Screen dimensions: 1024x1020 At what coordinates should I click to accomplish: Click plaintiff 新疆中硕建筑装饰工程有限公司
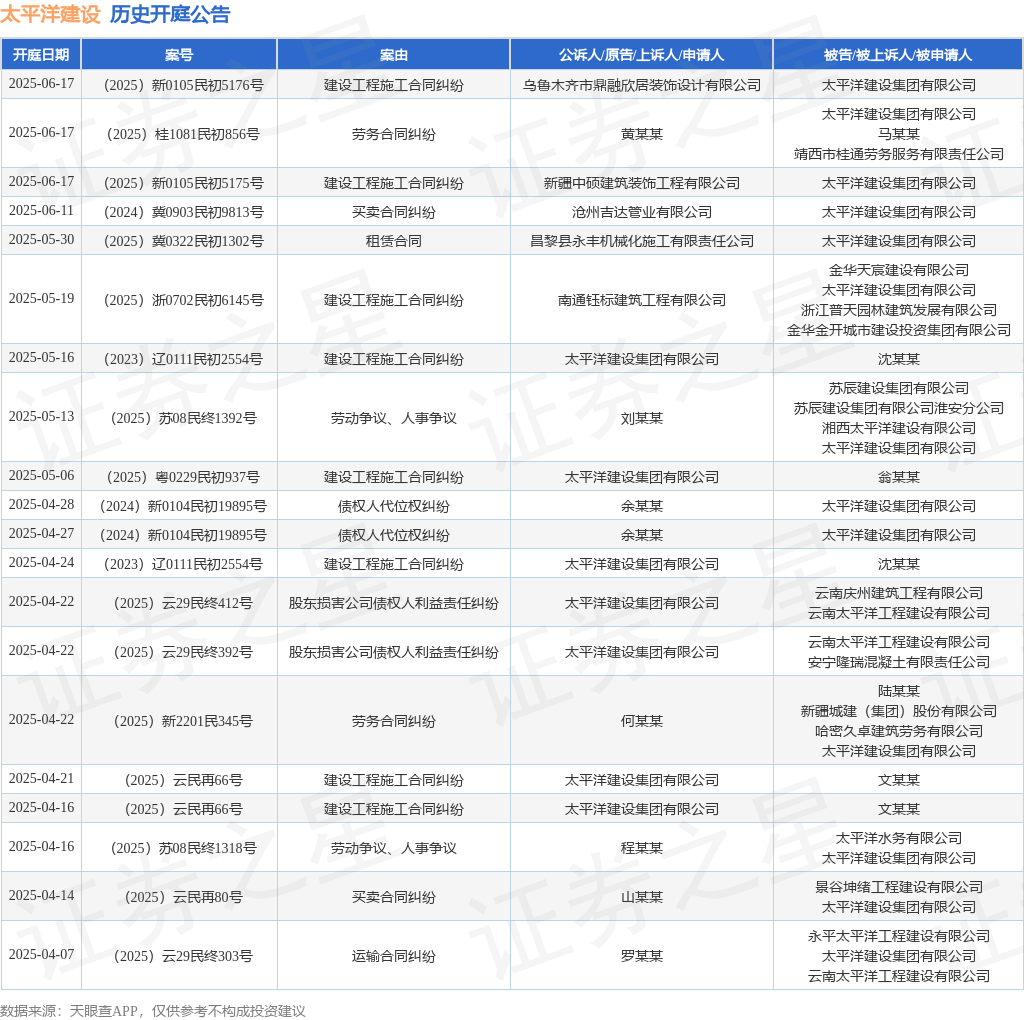click(x=641, y=183)
